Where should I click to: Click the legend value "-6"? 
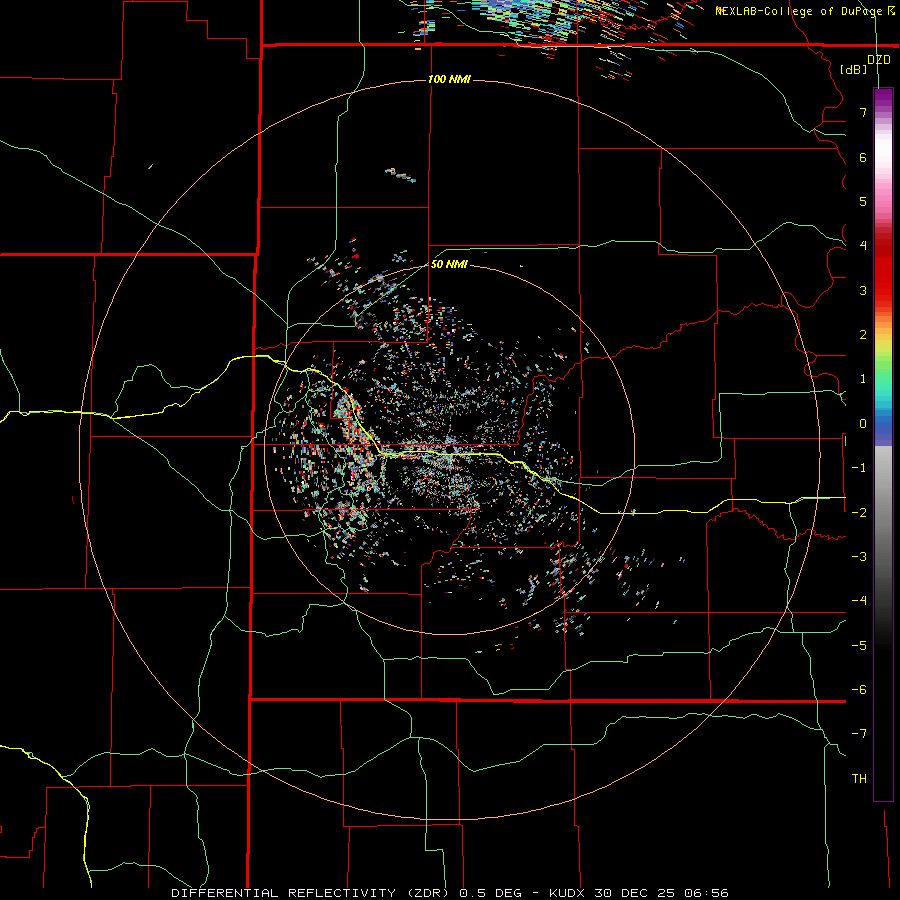859,690
